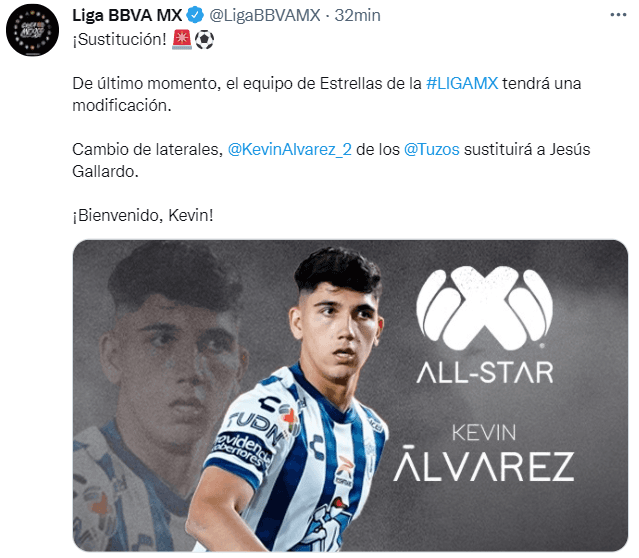Open the three-dot more options menu
639x558 pixels.
(x=618, y=15)
